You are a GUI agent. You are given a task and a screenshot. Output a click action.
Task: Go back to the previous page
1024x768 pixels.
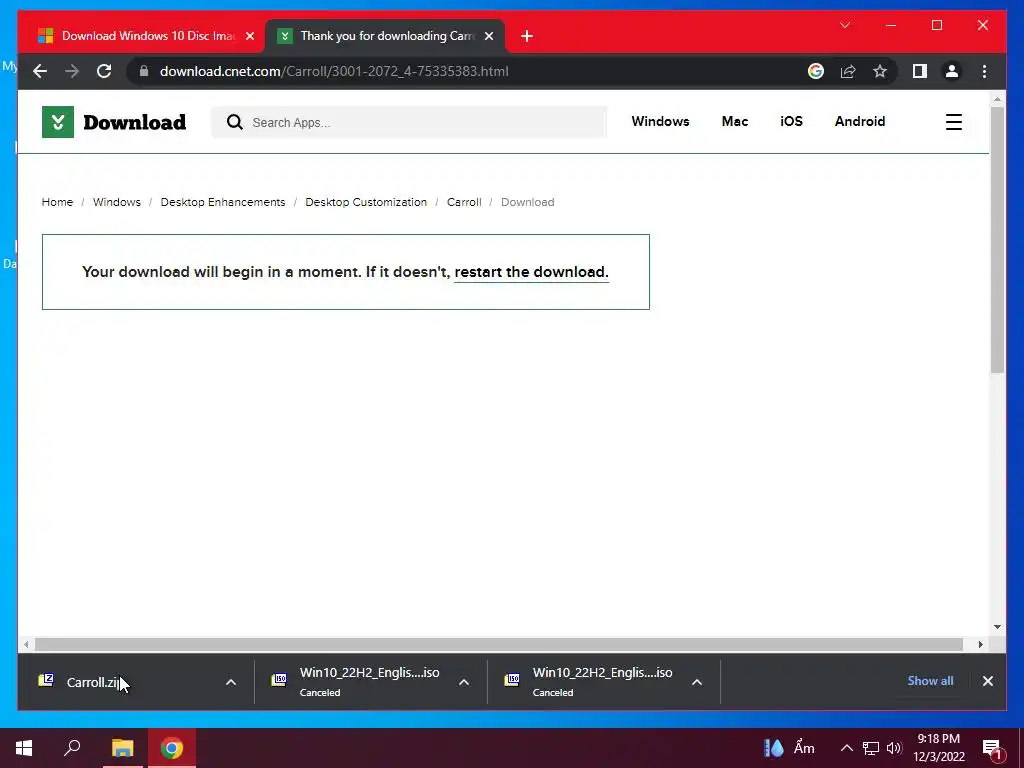pyautogui.click(x=40, y=71)
